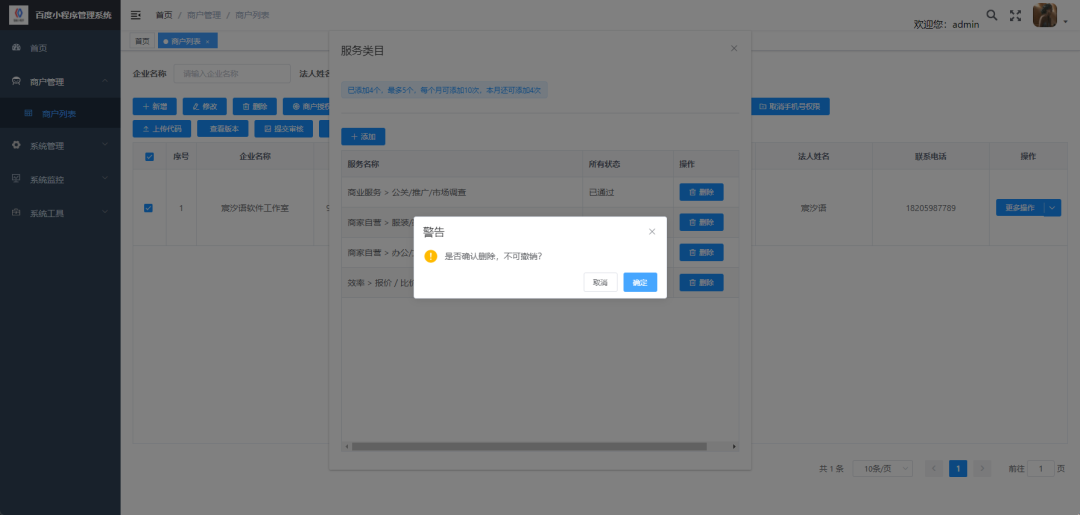Viewport: 1080px width, 515px height.
Task: Click the 商户授权 toolbar button
Action: pyautogui.click(x=306, y=106)
